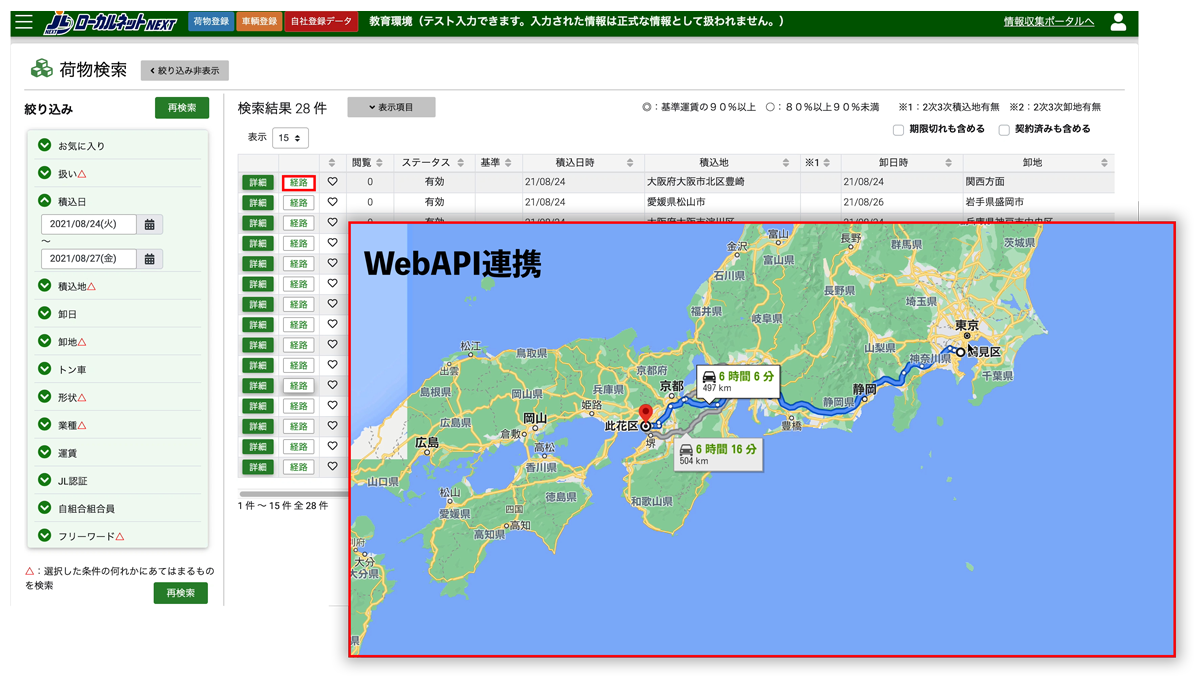Screen dimensions: 1200x686
Task: Expand the 形状 filter section
Action: (45, 397)
